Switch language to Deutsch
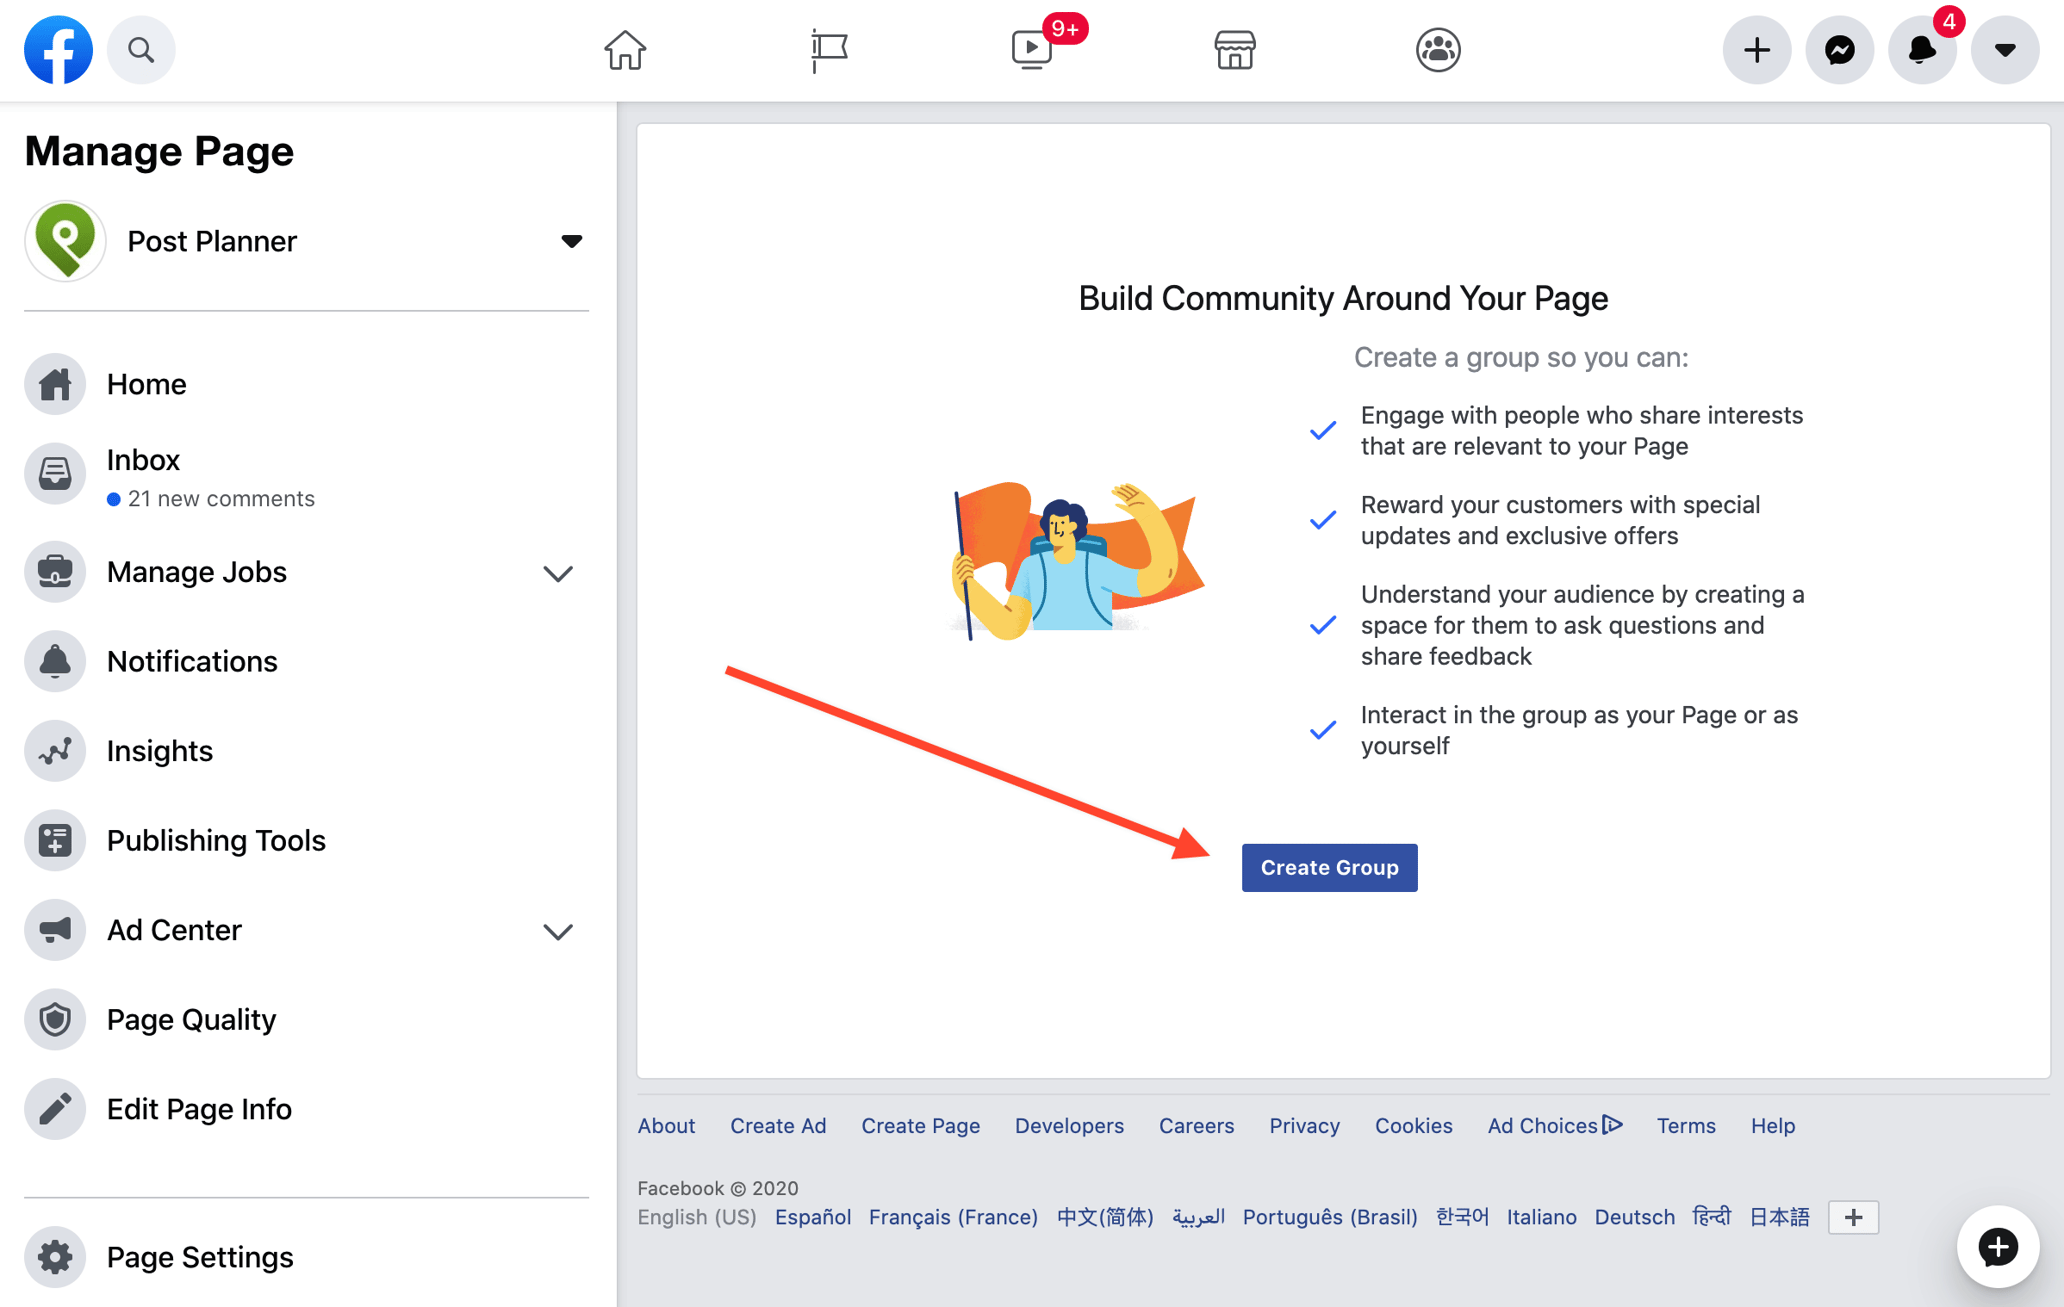The image size is (2064, 1307). (x=1635, y=1217)
